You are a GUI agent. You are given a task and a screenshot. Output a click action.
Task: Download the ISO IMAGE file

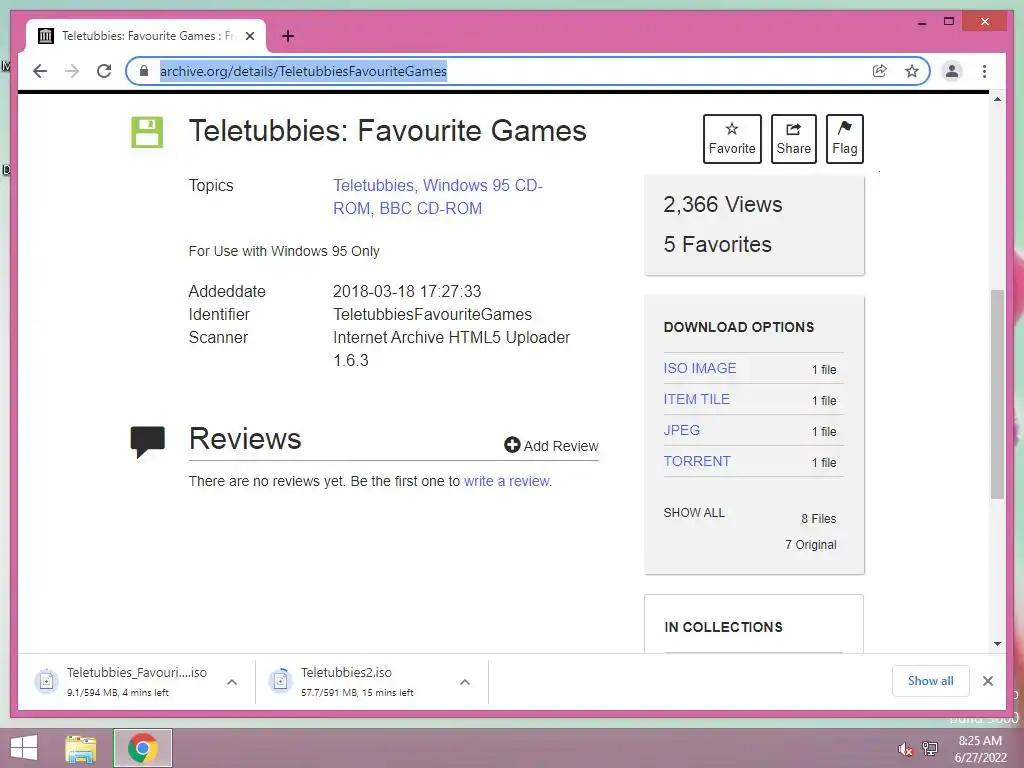(699, 368)
